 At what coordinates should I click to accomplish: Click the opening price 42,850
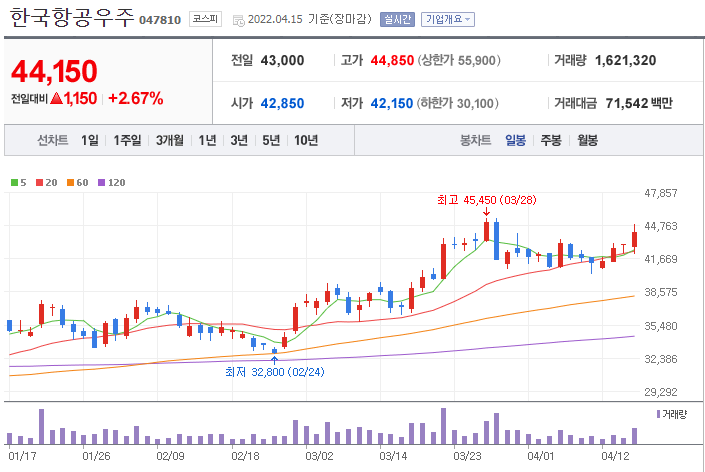[x=282, y=103]
